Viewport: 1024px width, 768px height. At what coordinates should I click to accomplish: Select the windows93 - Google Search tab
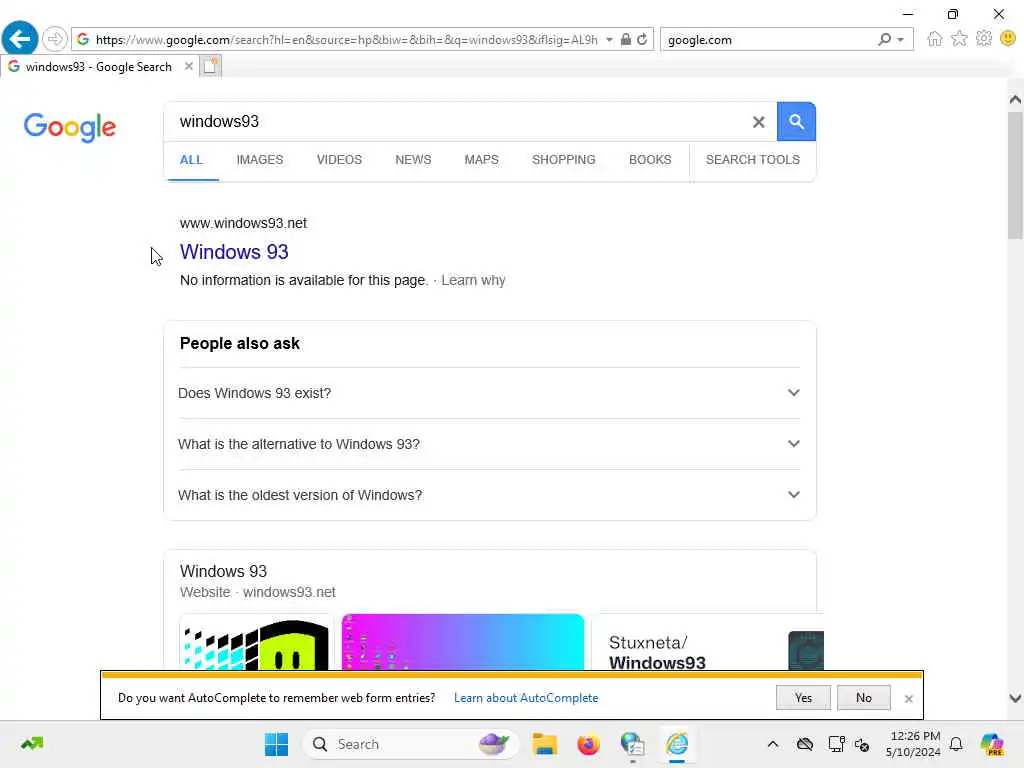99,67
